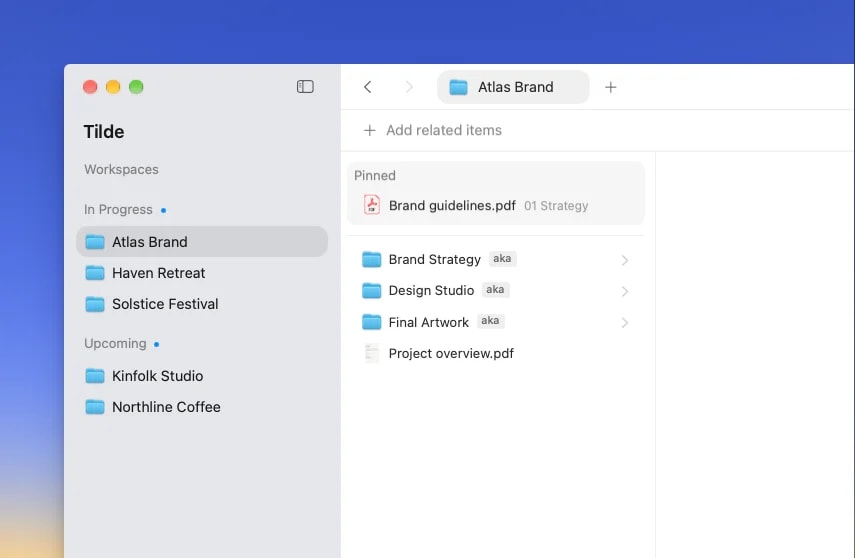Image resolution: width=855 pixels, height=558 pixels.
Task: Open a new tab with plus icon
Action: pyautogui.click(x=611, y=87)
